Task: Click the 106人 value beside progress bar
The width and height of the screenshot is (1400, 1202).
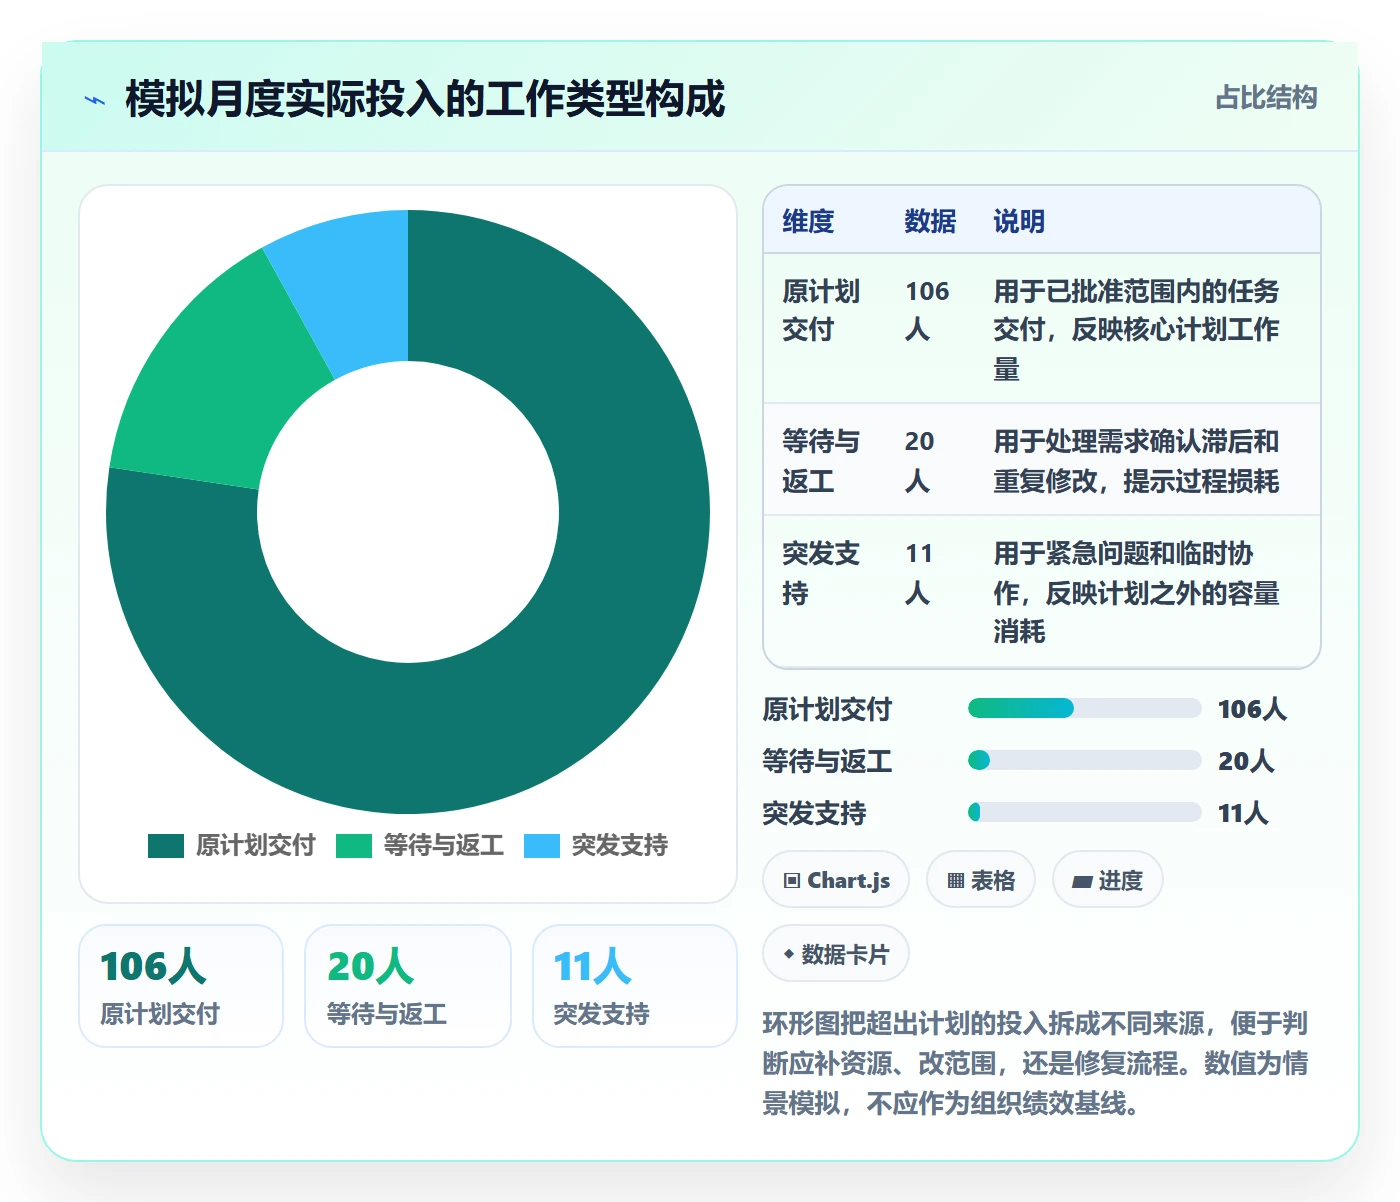Action: coord(1252,709)
